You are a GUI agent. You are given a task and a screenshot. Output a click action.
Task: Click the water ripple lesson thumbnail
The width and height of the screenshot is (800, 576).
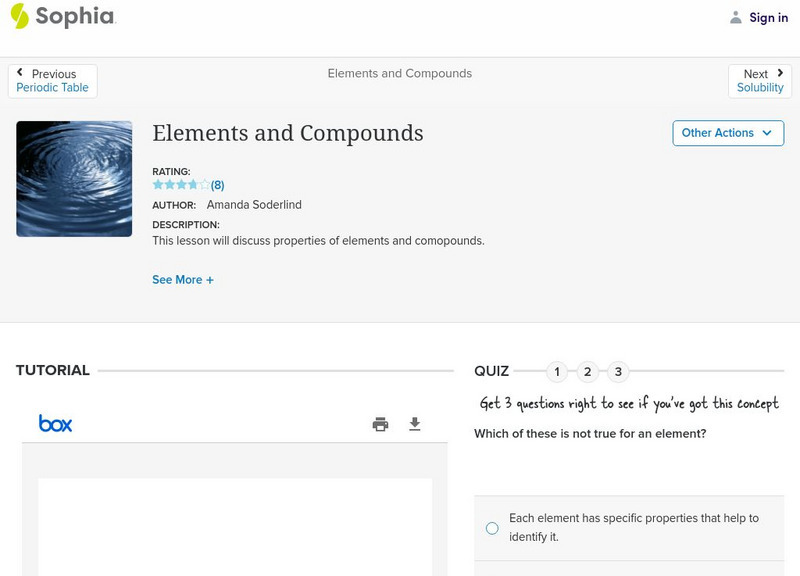(x=74, y=179)
